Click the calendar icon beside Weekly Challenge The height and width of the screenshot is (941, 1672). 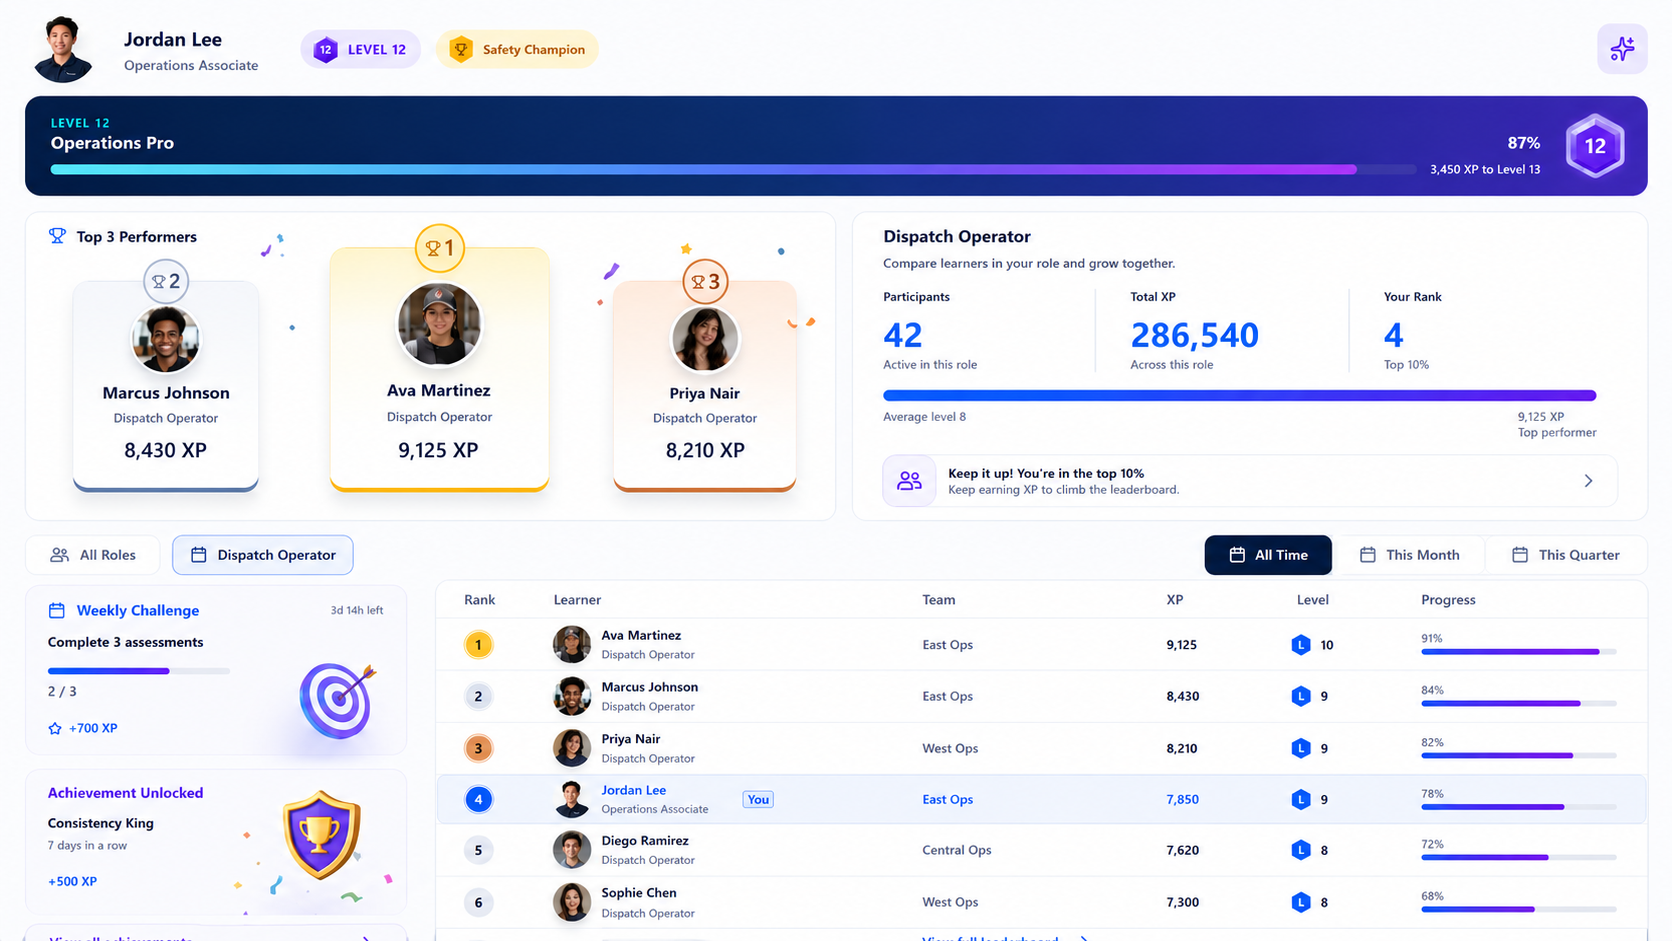point(57,610)
